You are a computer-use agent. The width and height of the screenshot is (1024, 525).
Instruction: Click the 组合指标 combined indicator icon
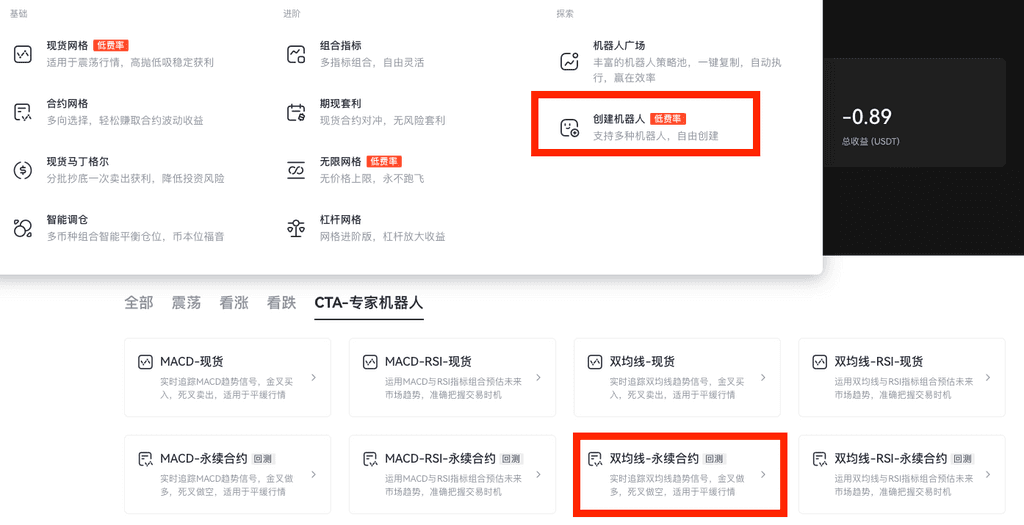296,54
